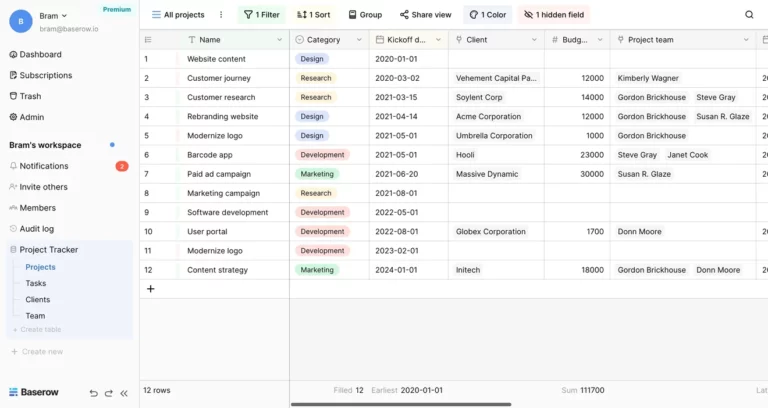This screenshot has height=408, width=768.
Task: Expand Bram account menu chevron
Action: pos(65,16)
